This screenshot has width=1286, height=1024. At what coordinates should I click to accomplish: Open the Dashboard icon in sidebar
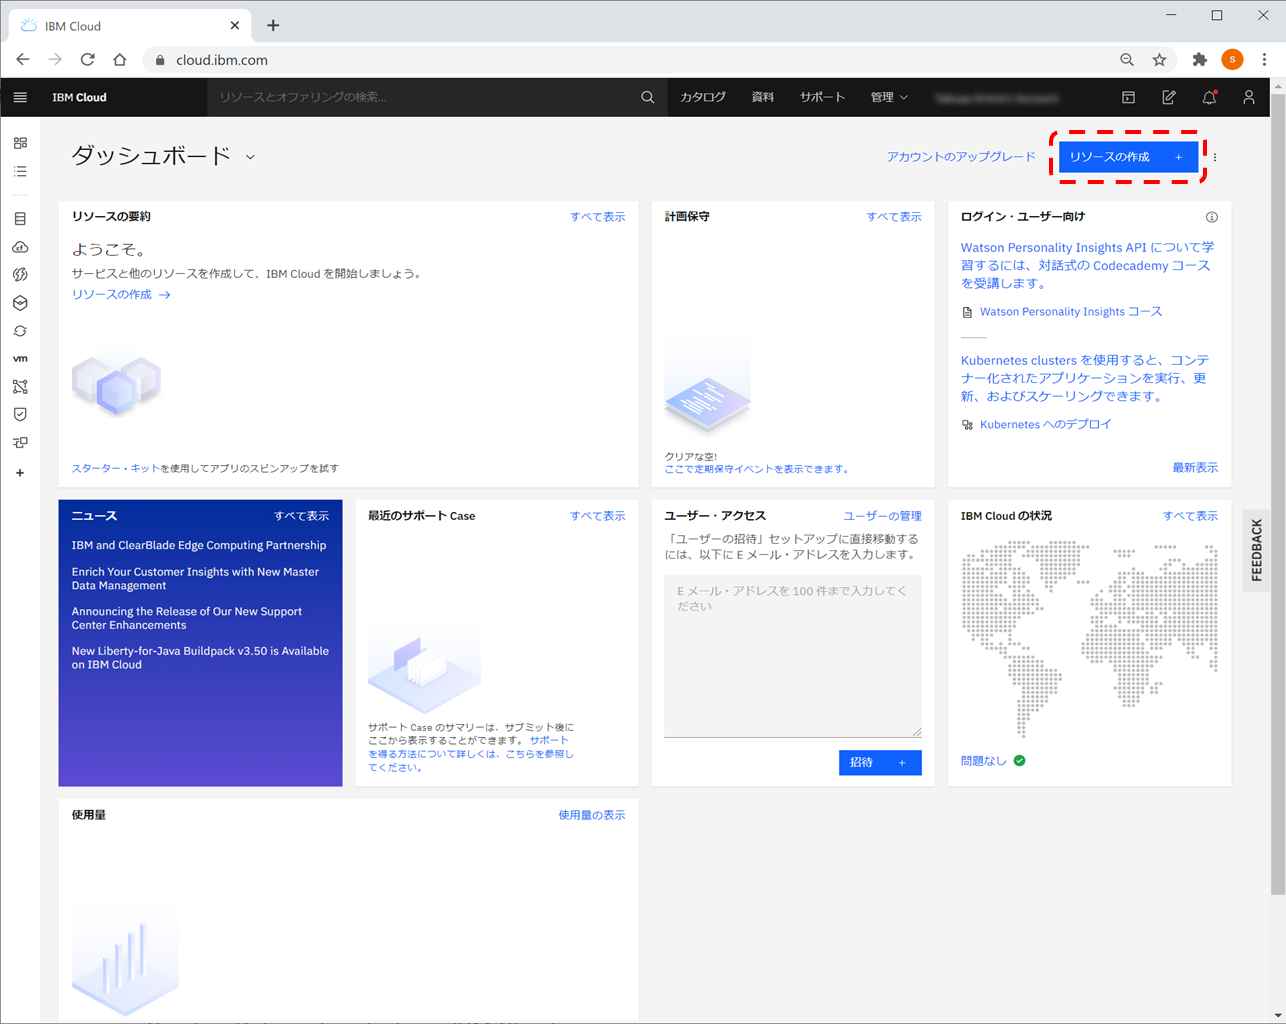point(20,143)
